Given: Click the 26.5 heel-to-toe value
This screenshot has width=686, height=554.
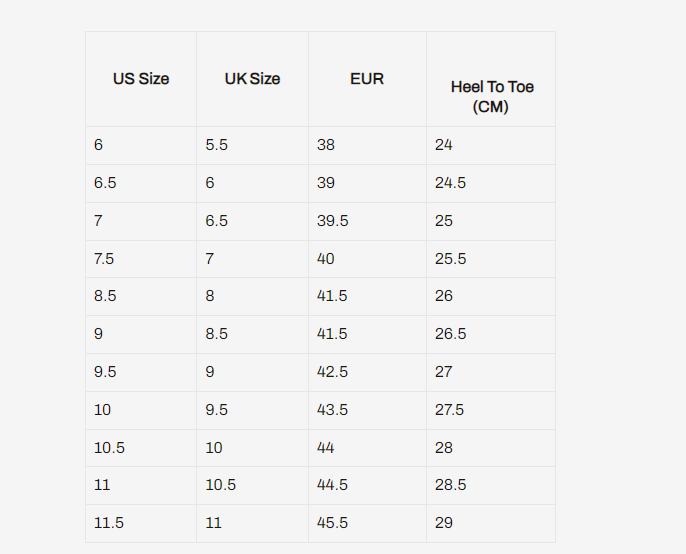Looking at the screenshot, I should pyautogui.click(x=450, y=334).
